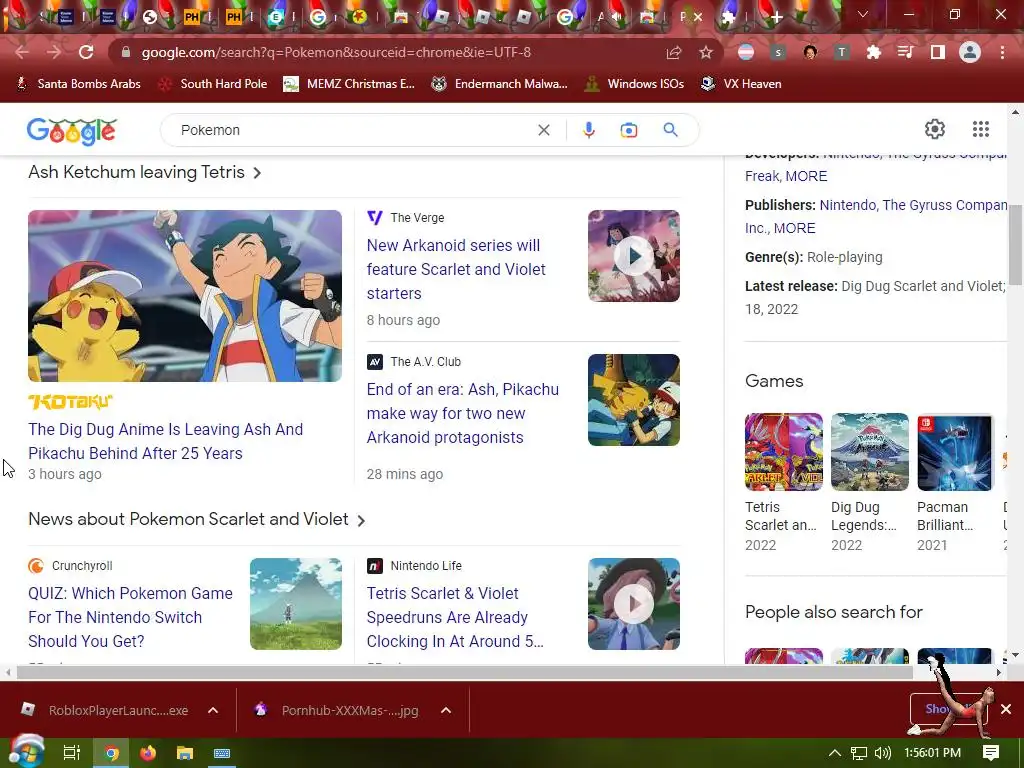Submit search with the magnifier icon
The width and height of the screenshot is (1024, 768).
[670, 129]
